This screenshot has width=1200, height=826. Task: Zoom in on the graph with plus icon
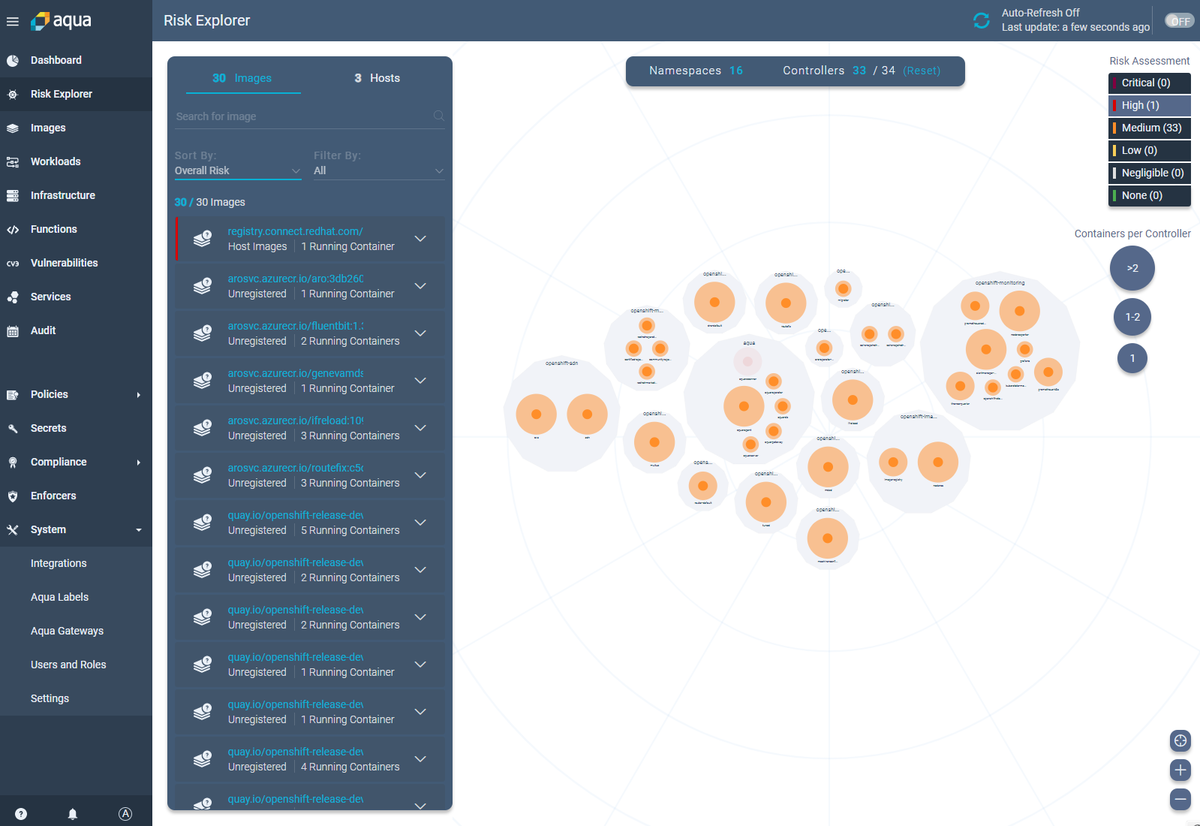pos(1180,770)
